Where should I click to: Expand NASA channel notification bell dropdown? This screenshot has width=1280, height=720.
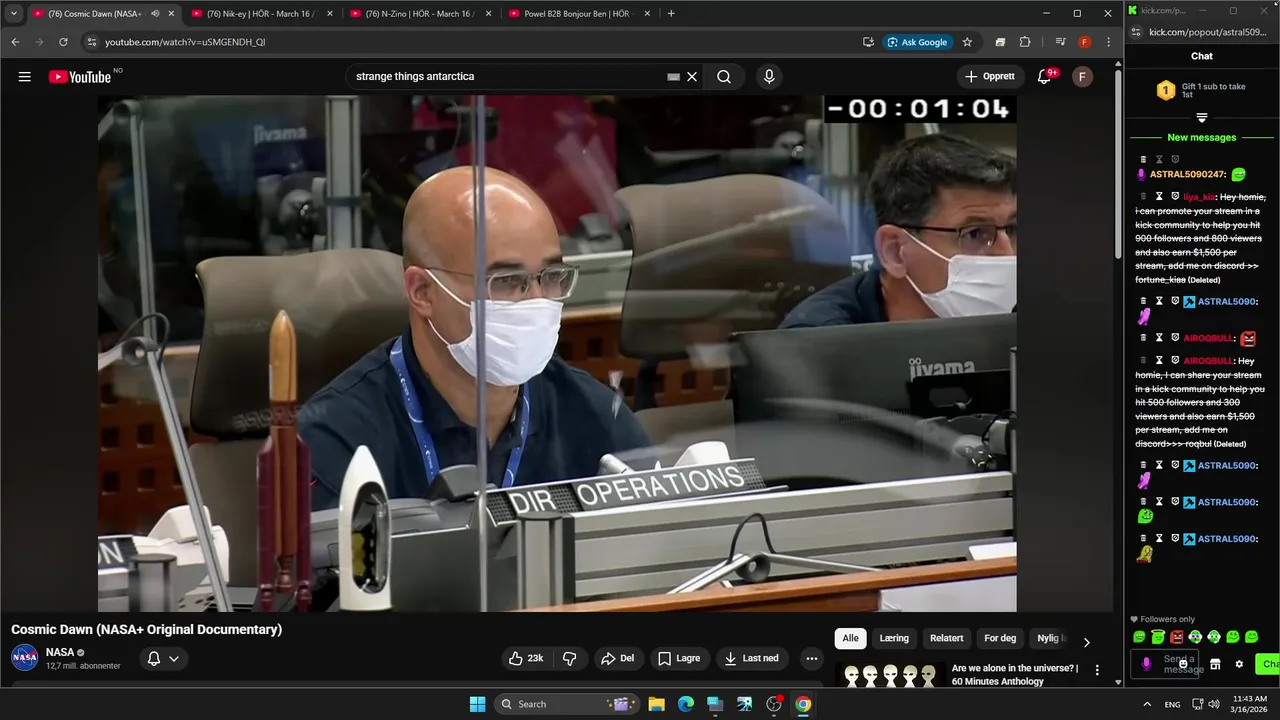[x=163, y=658]
